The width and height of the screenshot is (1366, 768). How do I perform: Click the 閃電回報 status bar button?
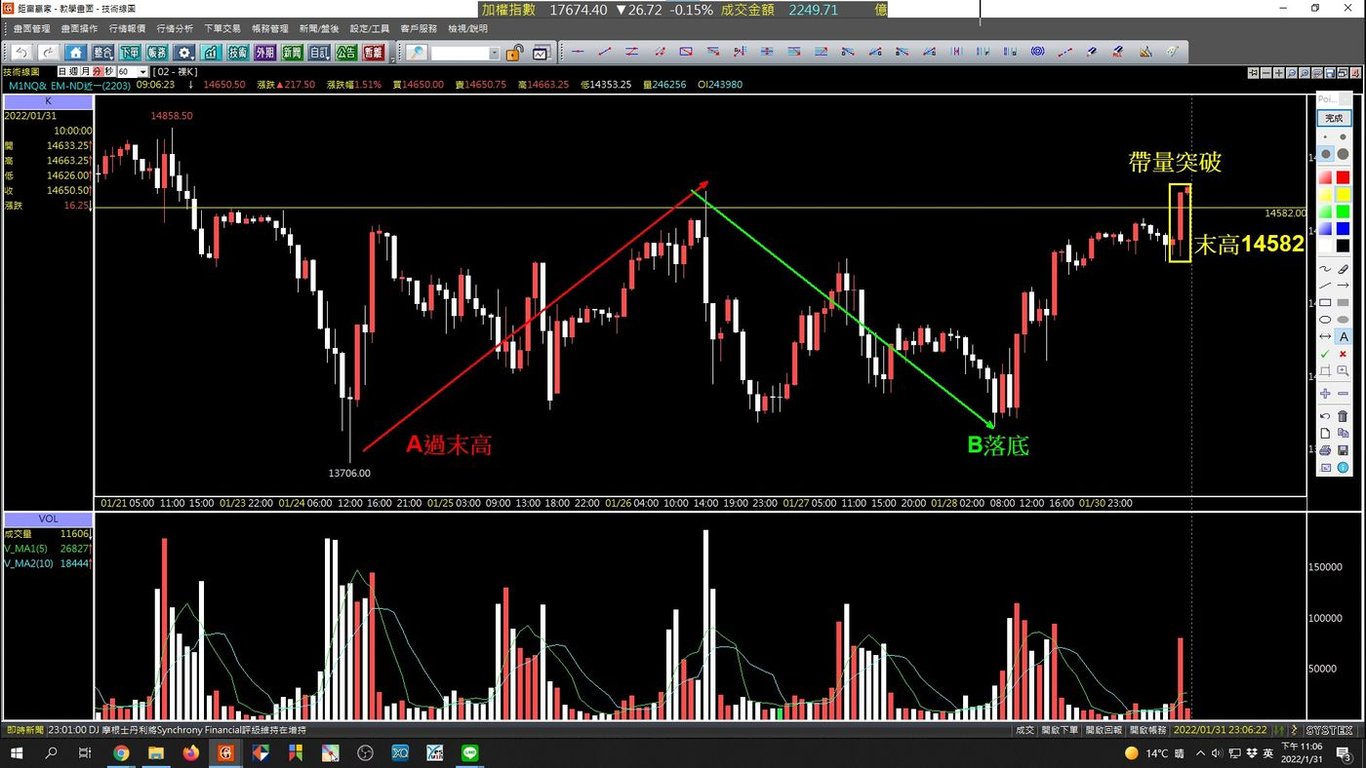pos(1104,730)
